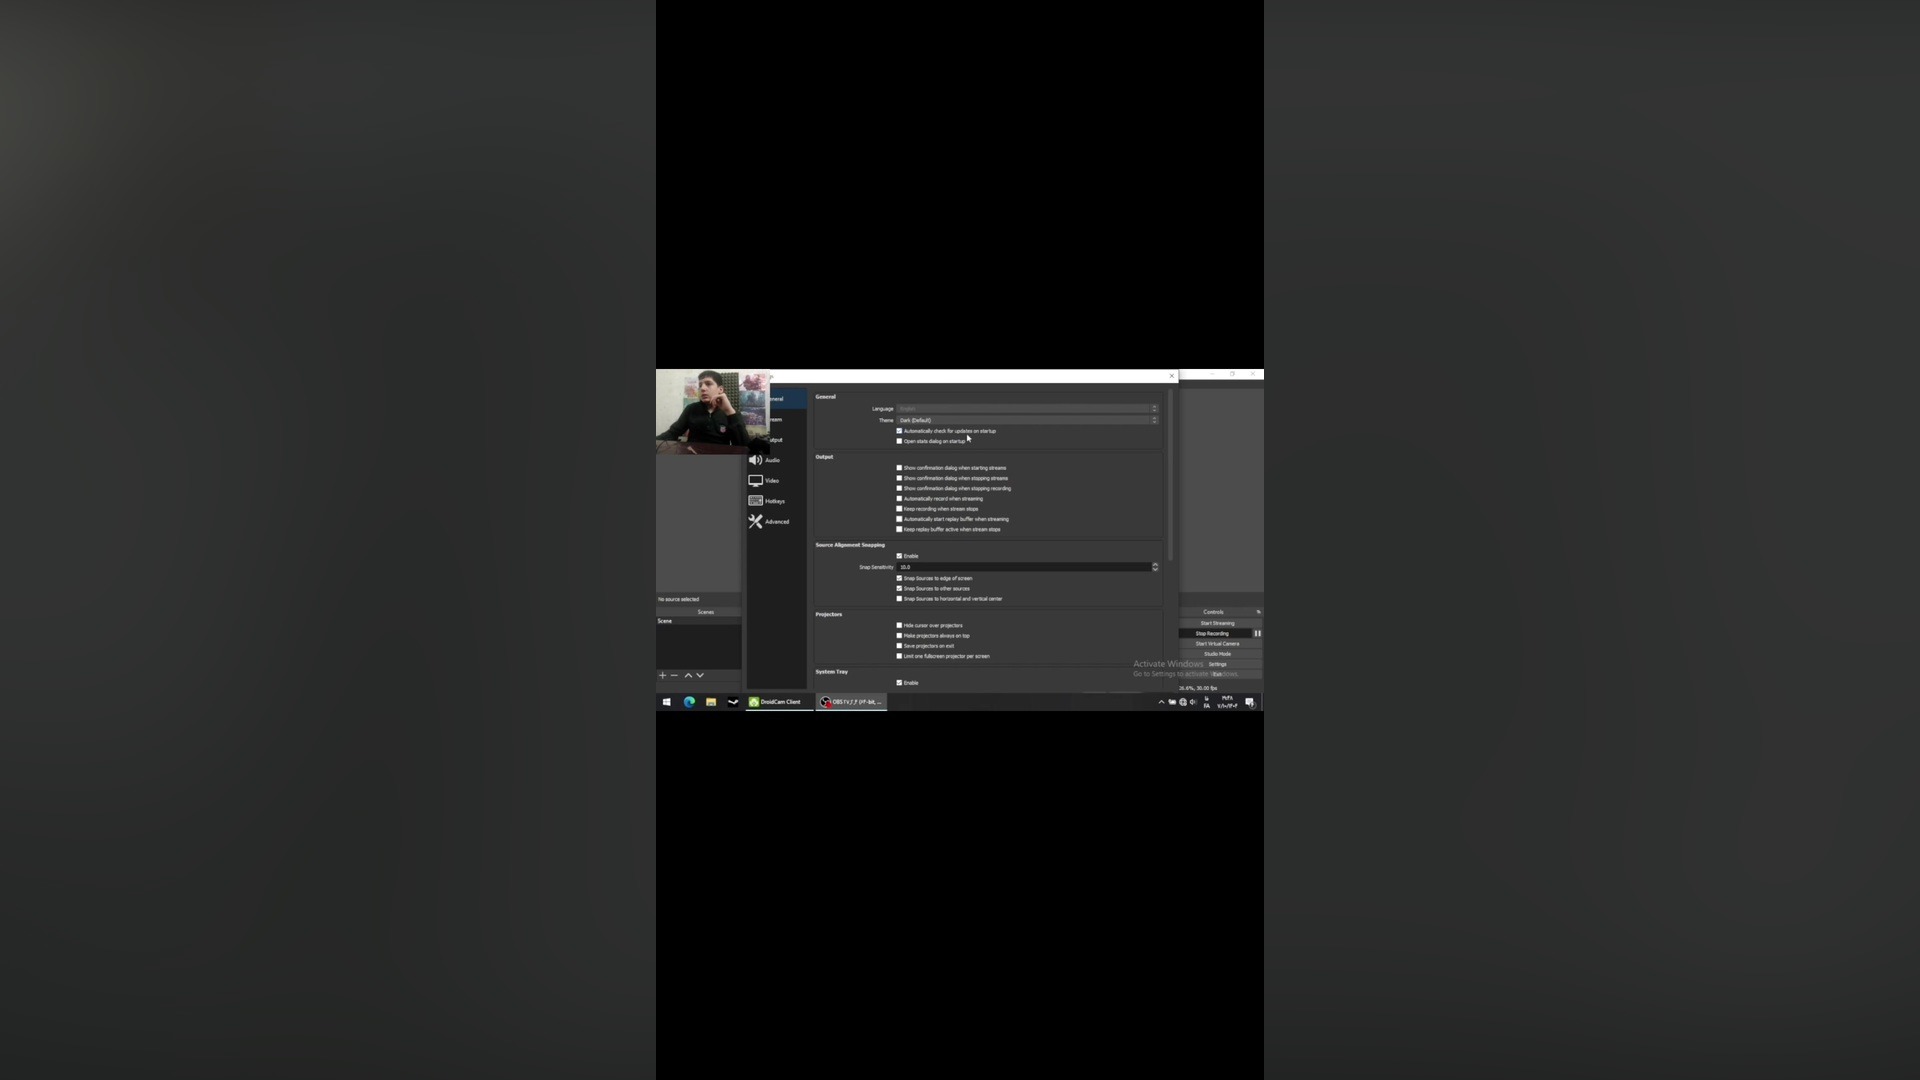This screenshot has width=1920, height=1080.
Task: Enable Open stats dialog on startup
Action: tap(899, 441)
